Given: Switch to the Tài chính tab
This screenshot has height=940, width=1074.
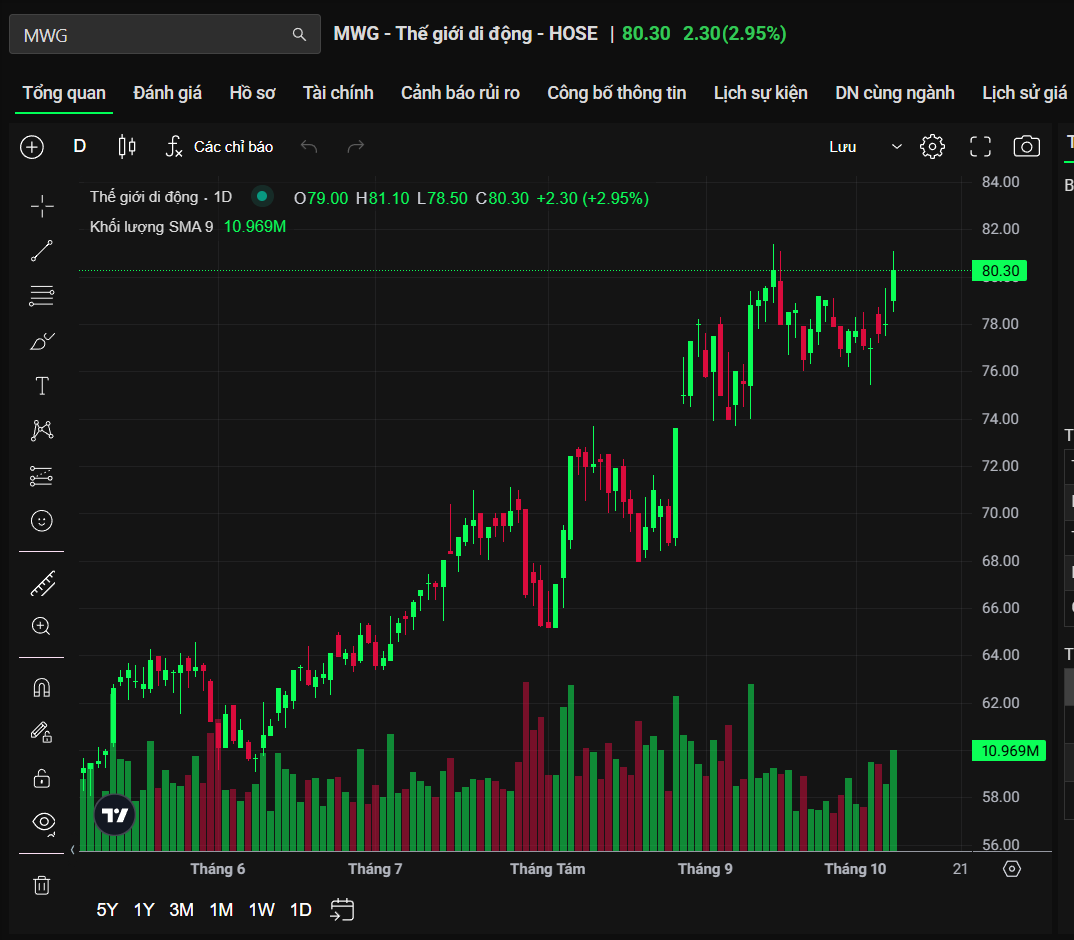Looking at the screenshot, I should pyautogui.click(x=338, y=93).
